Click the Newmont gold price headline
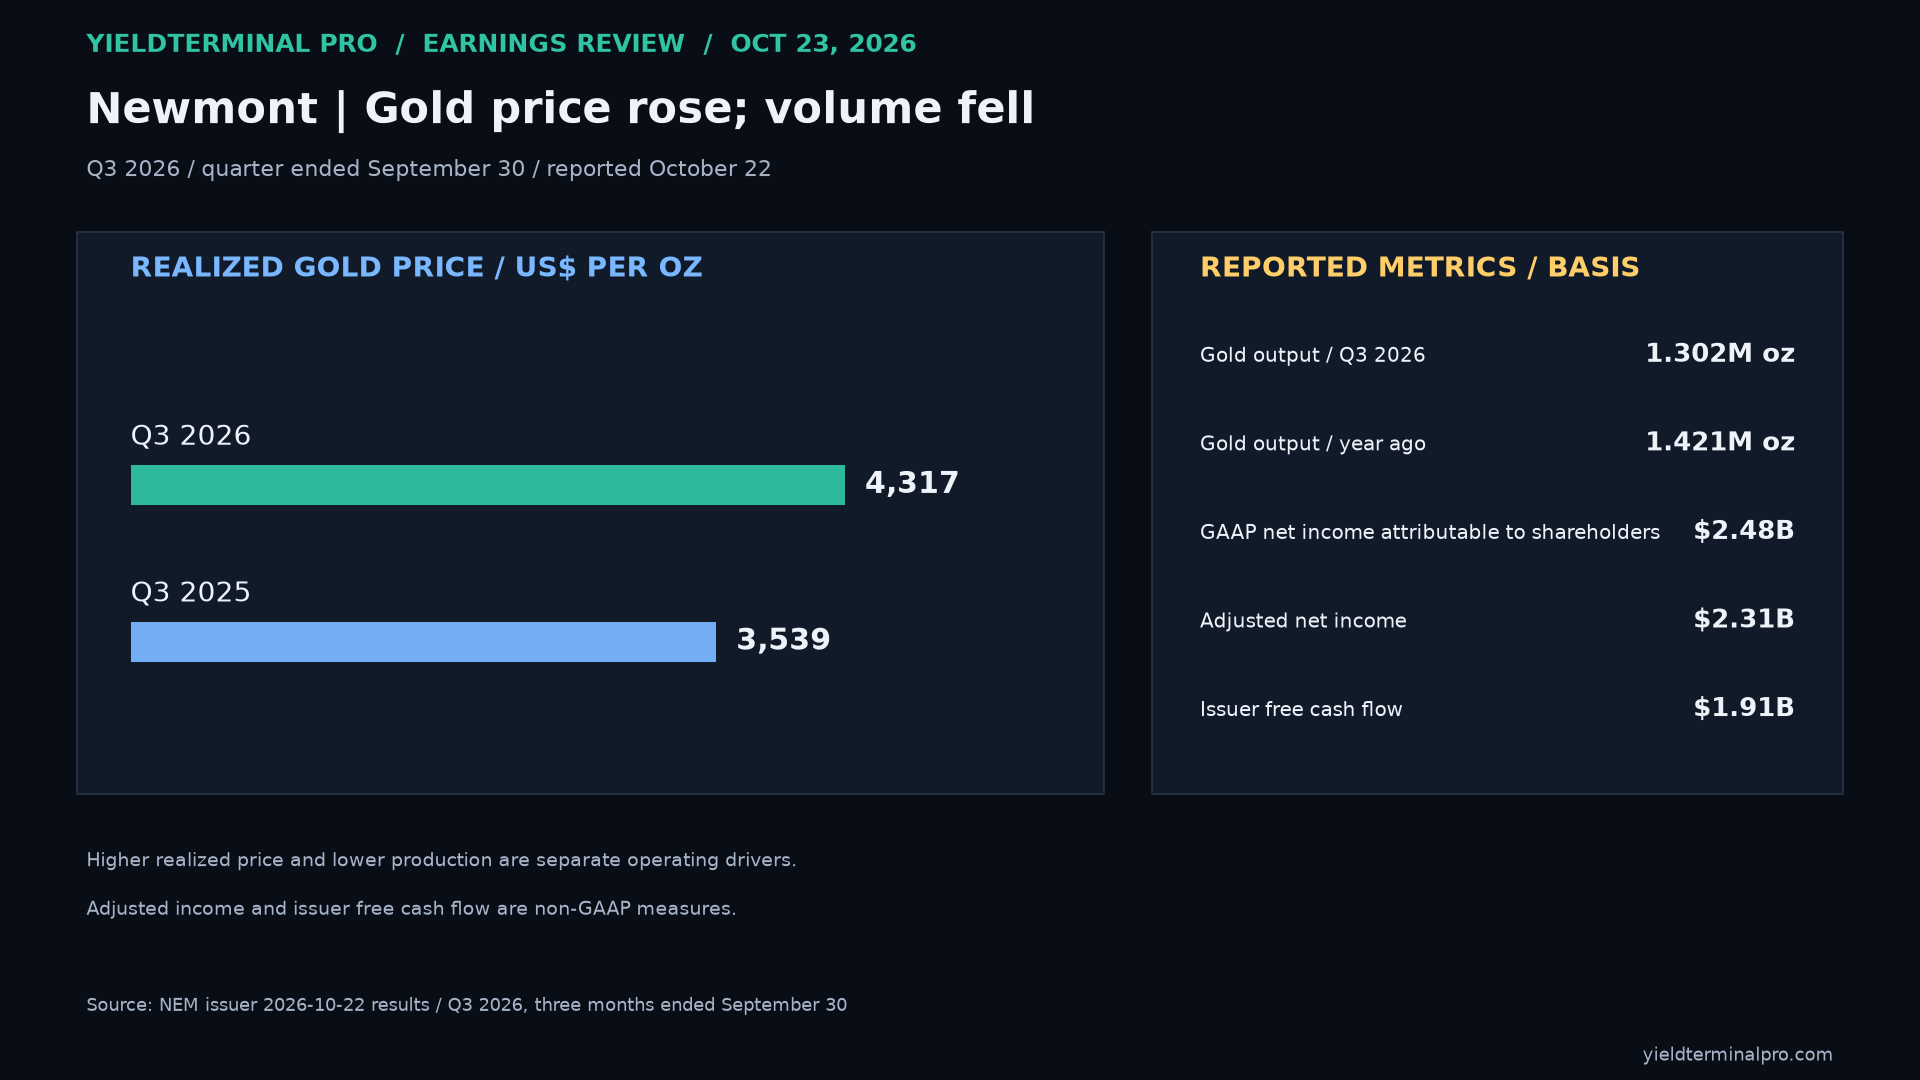Screen dimensions: 1920x1080 (x=560, y=109)
